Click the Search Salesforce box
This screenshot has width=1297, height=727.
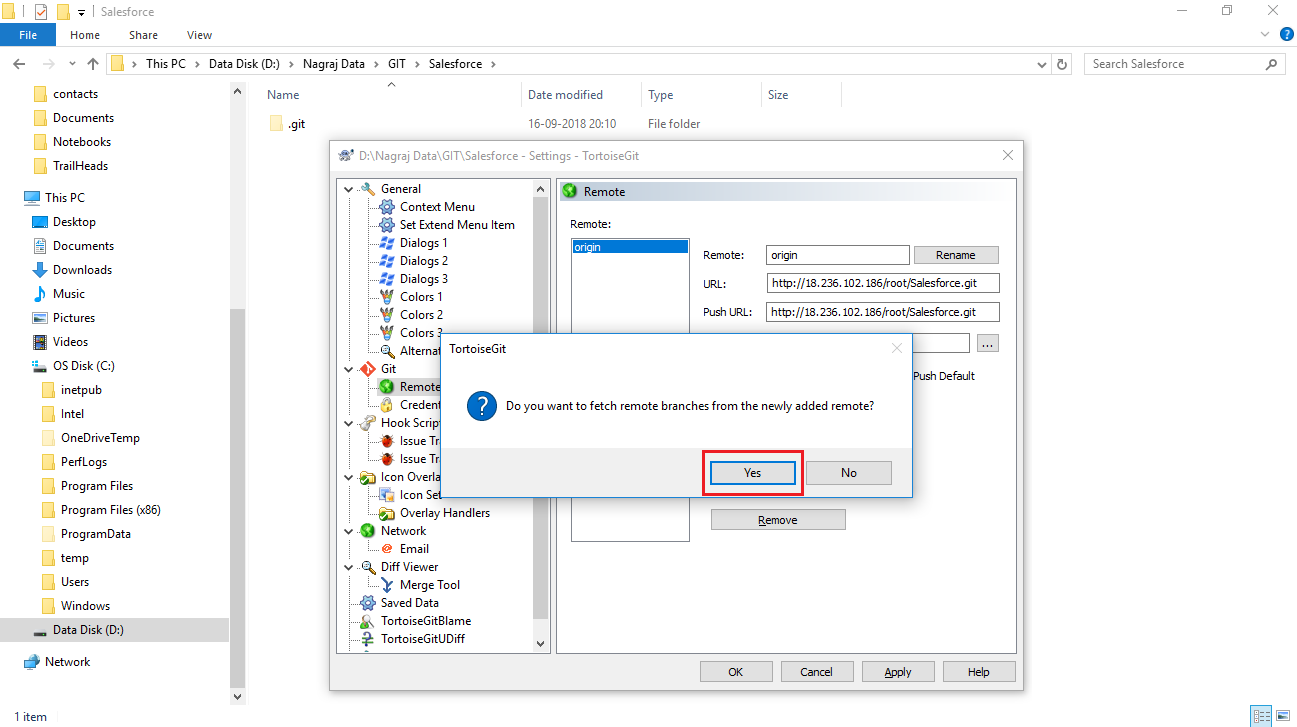coord(1184,64)
